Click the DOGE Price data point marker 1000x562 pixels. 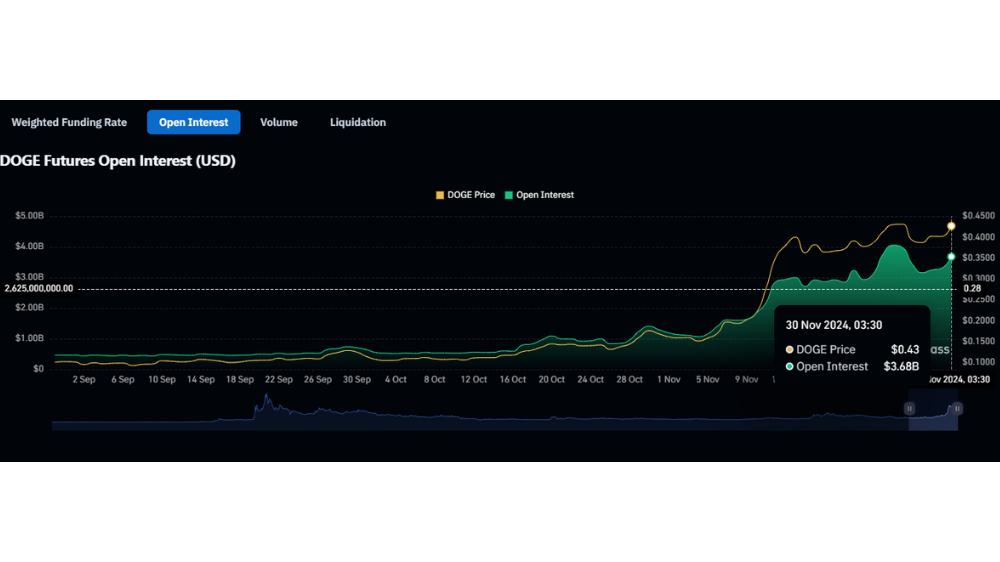(951, 226)
